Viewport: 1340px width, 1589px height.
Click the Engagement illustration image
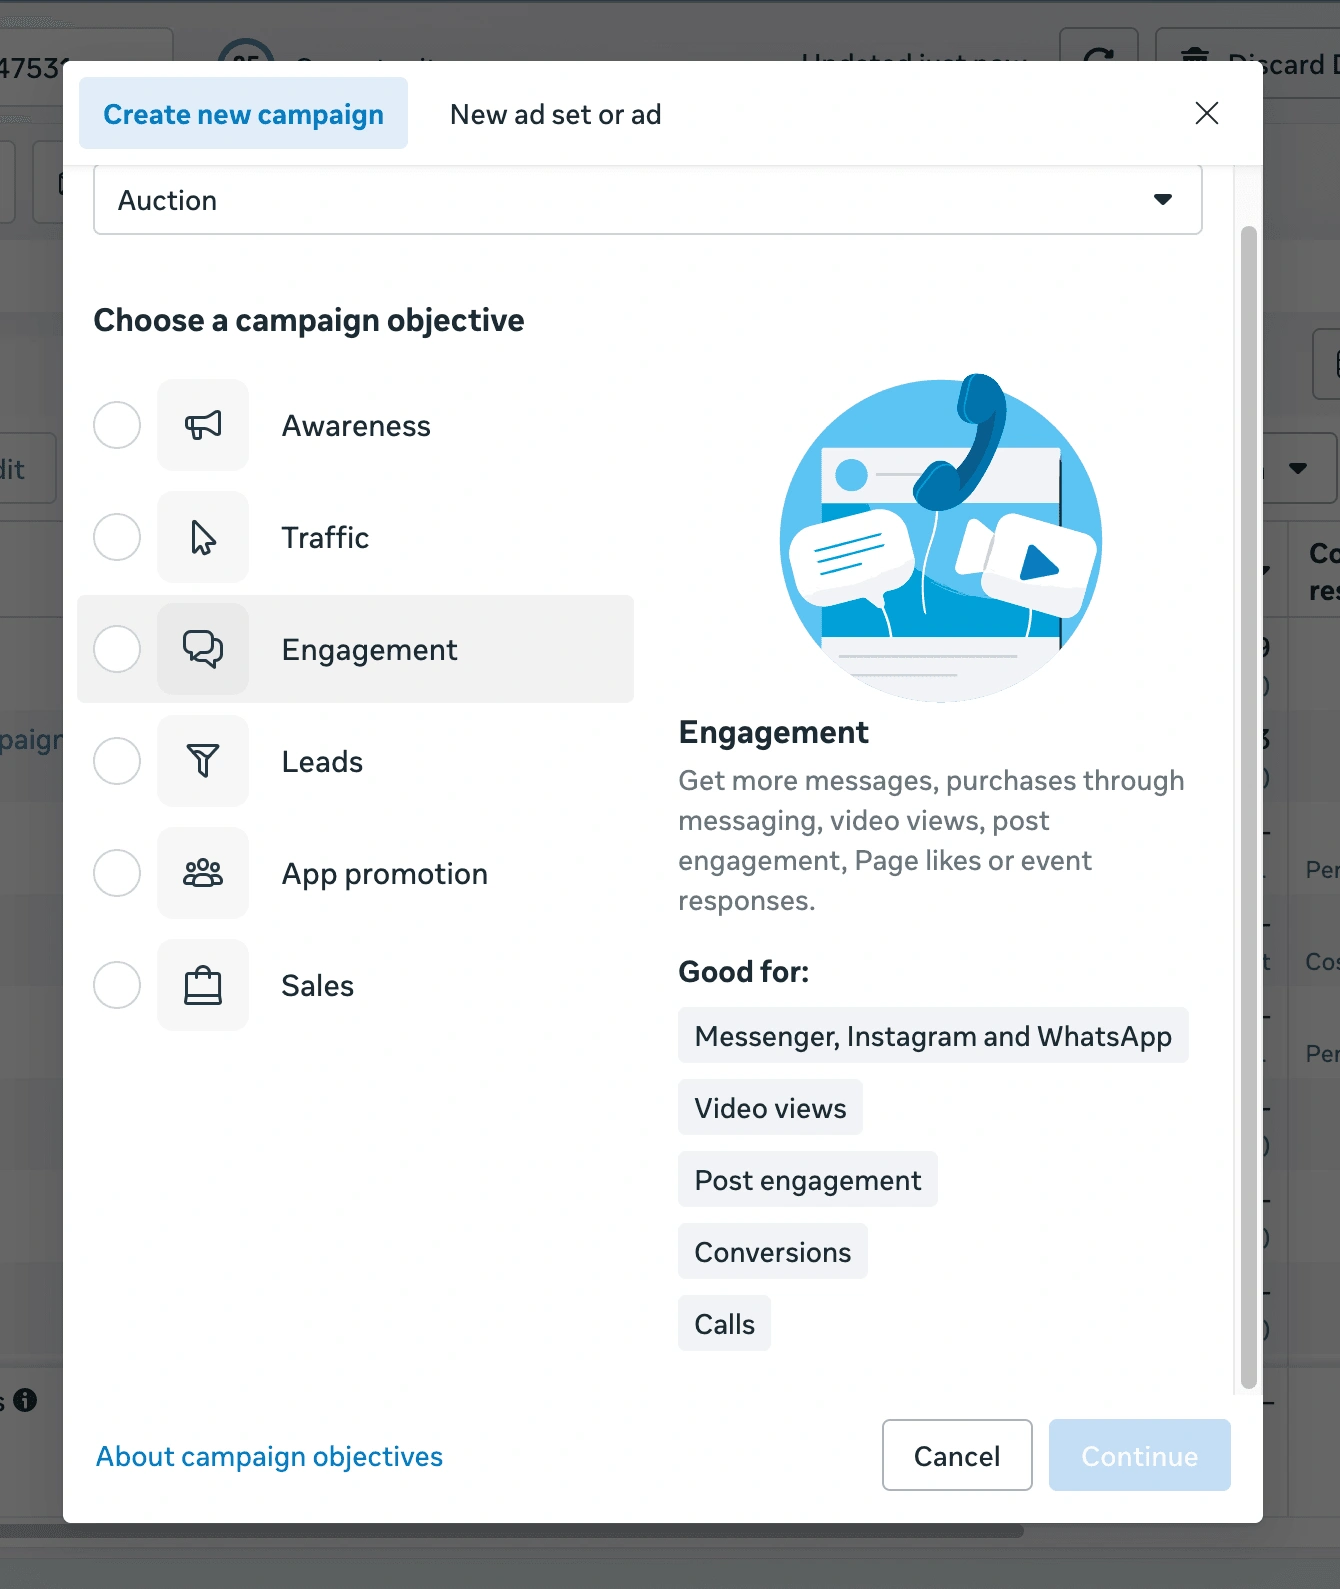[940, 538]
